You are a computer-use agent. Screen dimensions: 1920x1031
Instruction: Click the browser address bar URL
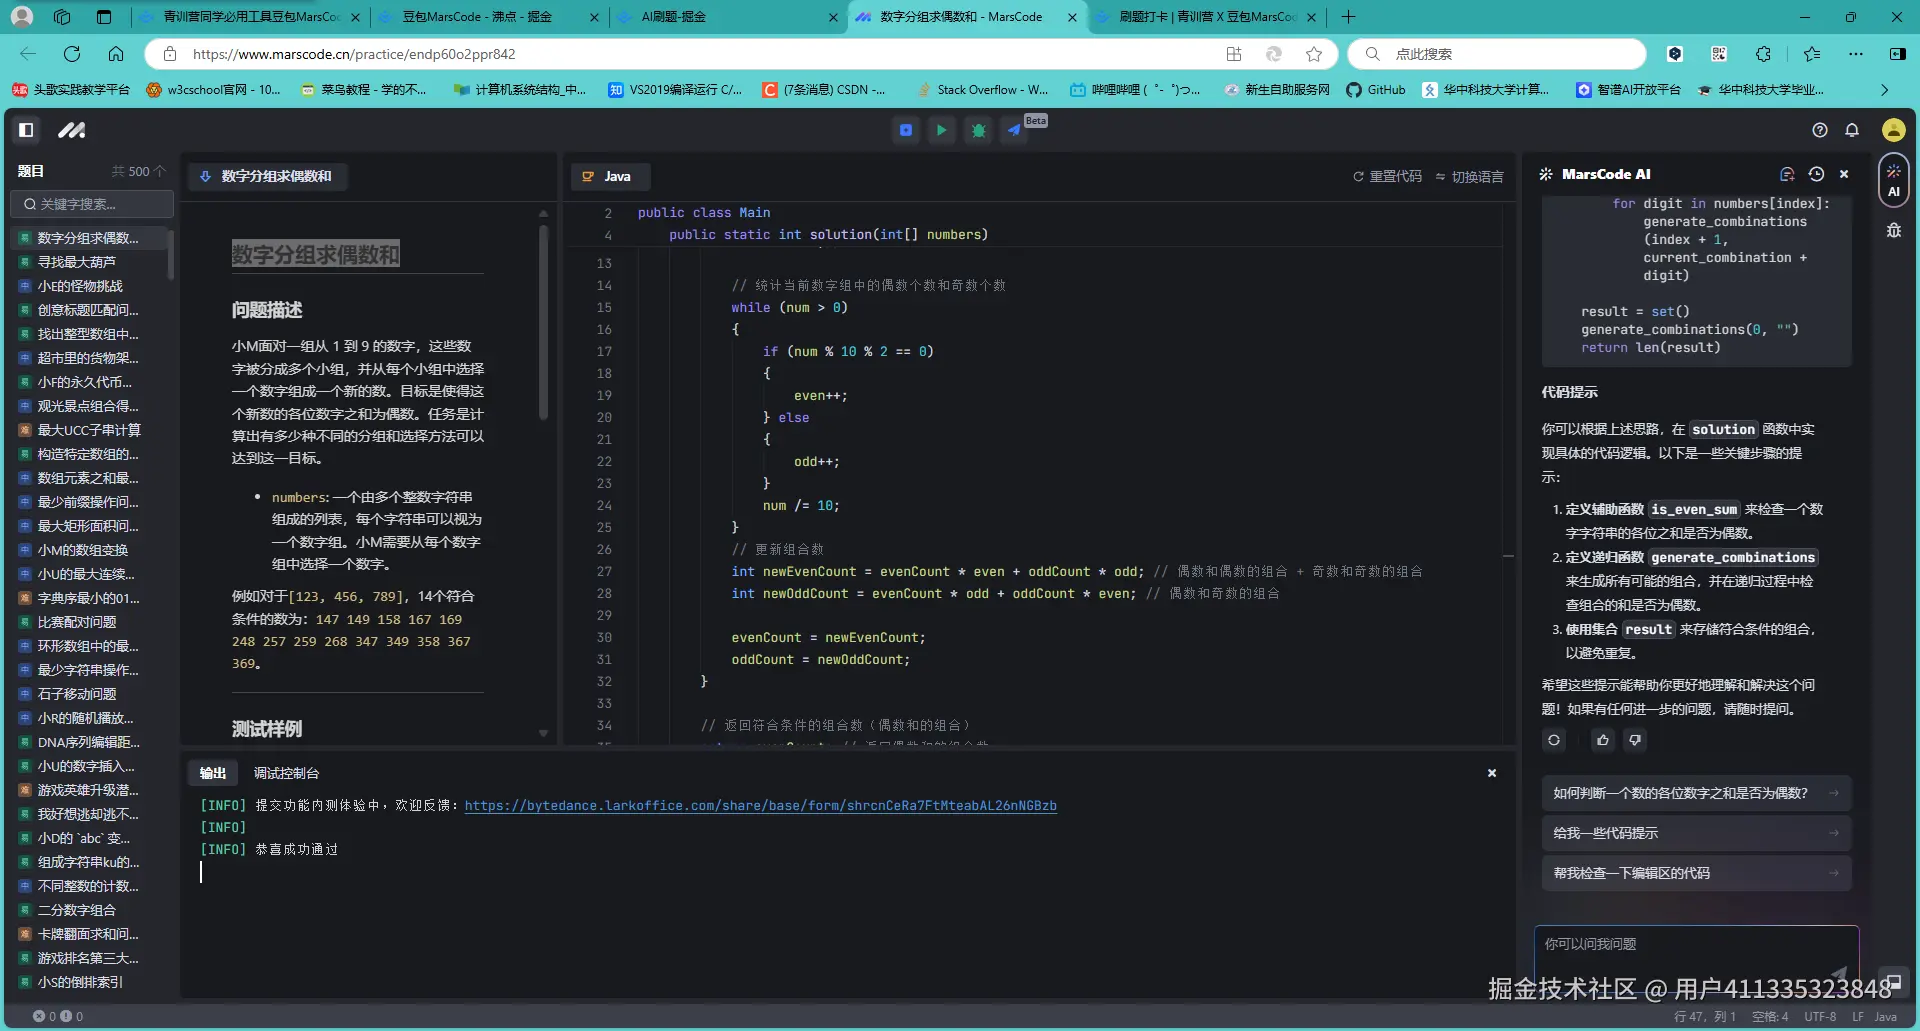[354, 54]
